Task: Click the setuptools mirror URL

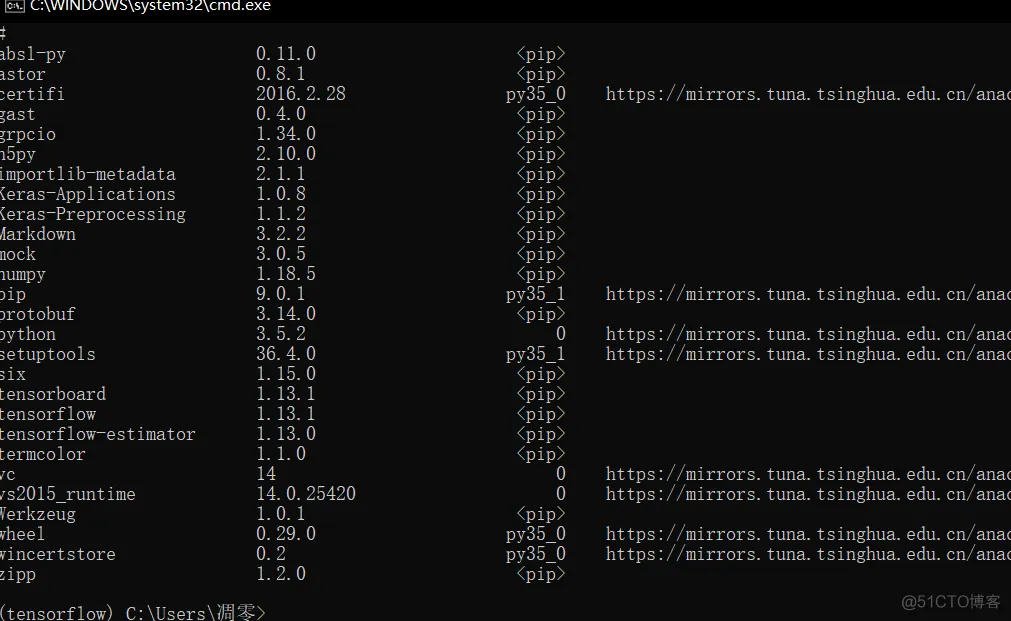Action: pos(808,354)
